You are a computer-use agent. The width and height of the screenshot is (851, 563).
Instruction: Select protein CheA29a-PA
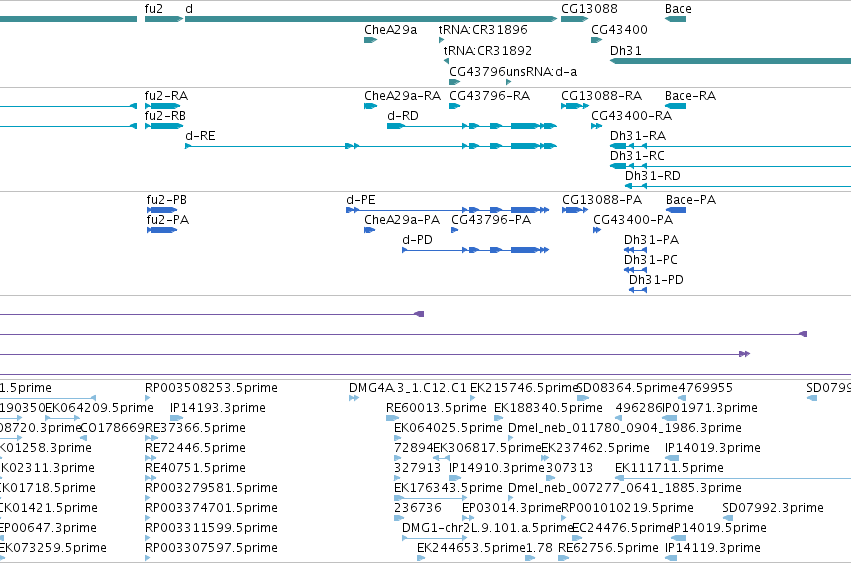(370, 230)
